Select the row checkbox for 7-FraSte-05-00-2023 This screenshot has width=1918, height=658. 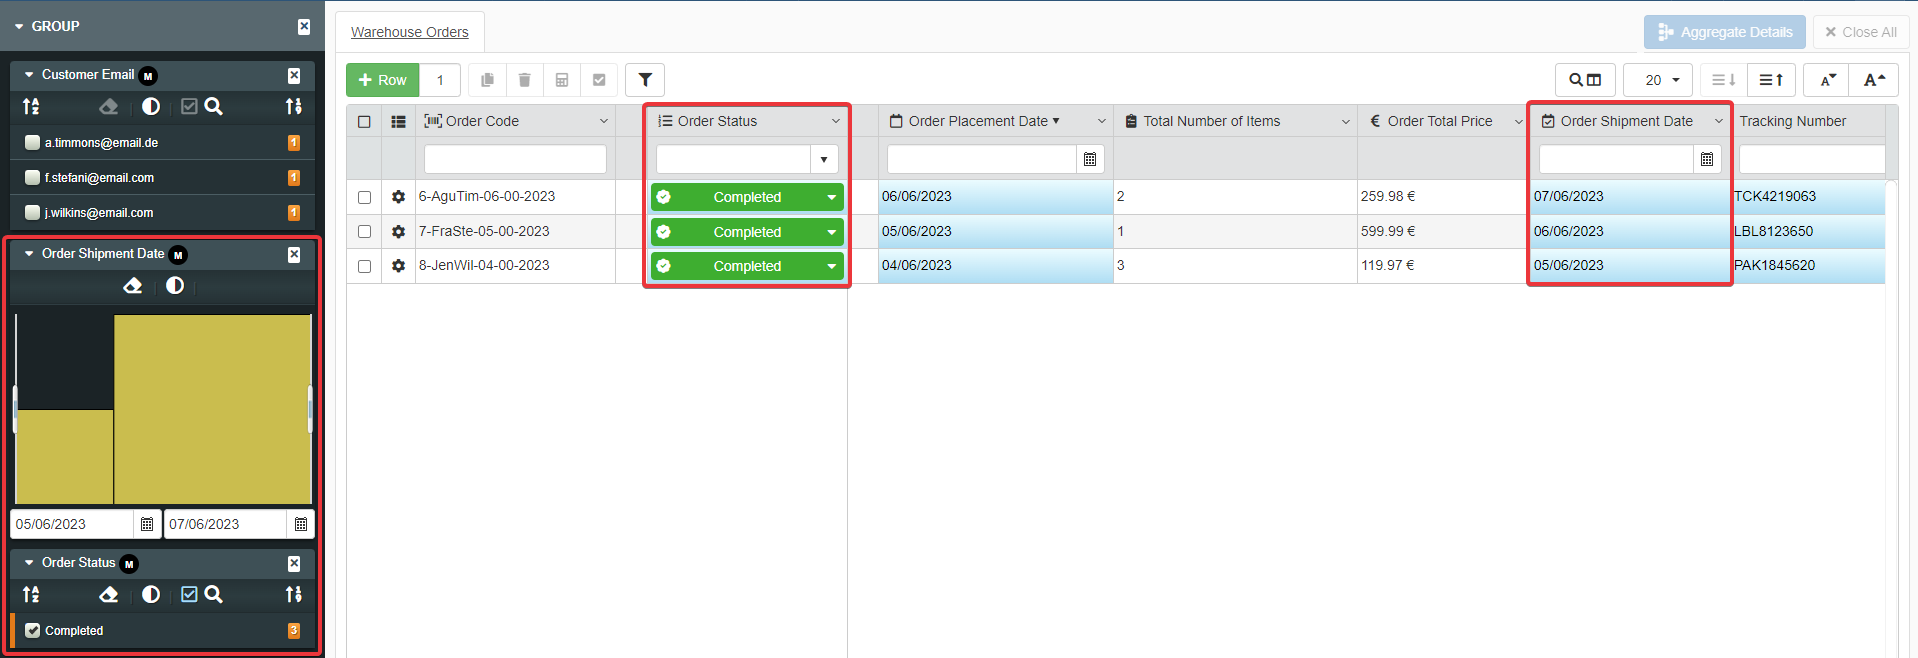pos(364,232)
